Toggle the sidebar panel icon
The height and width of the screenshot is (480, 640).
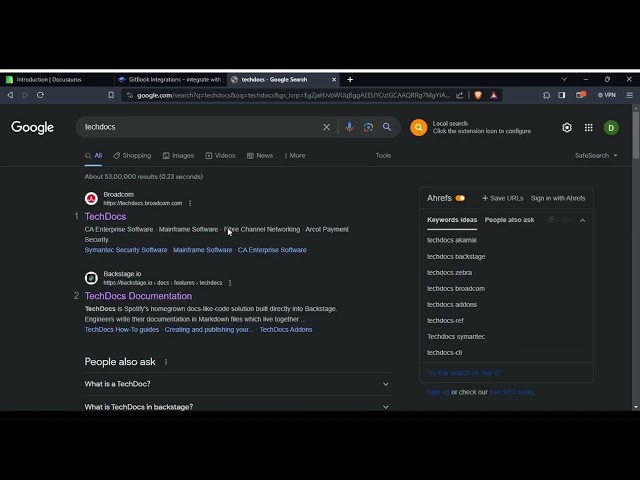pos(562,95)
